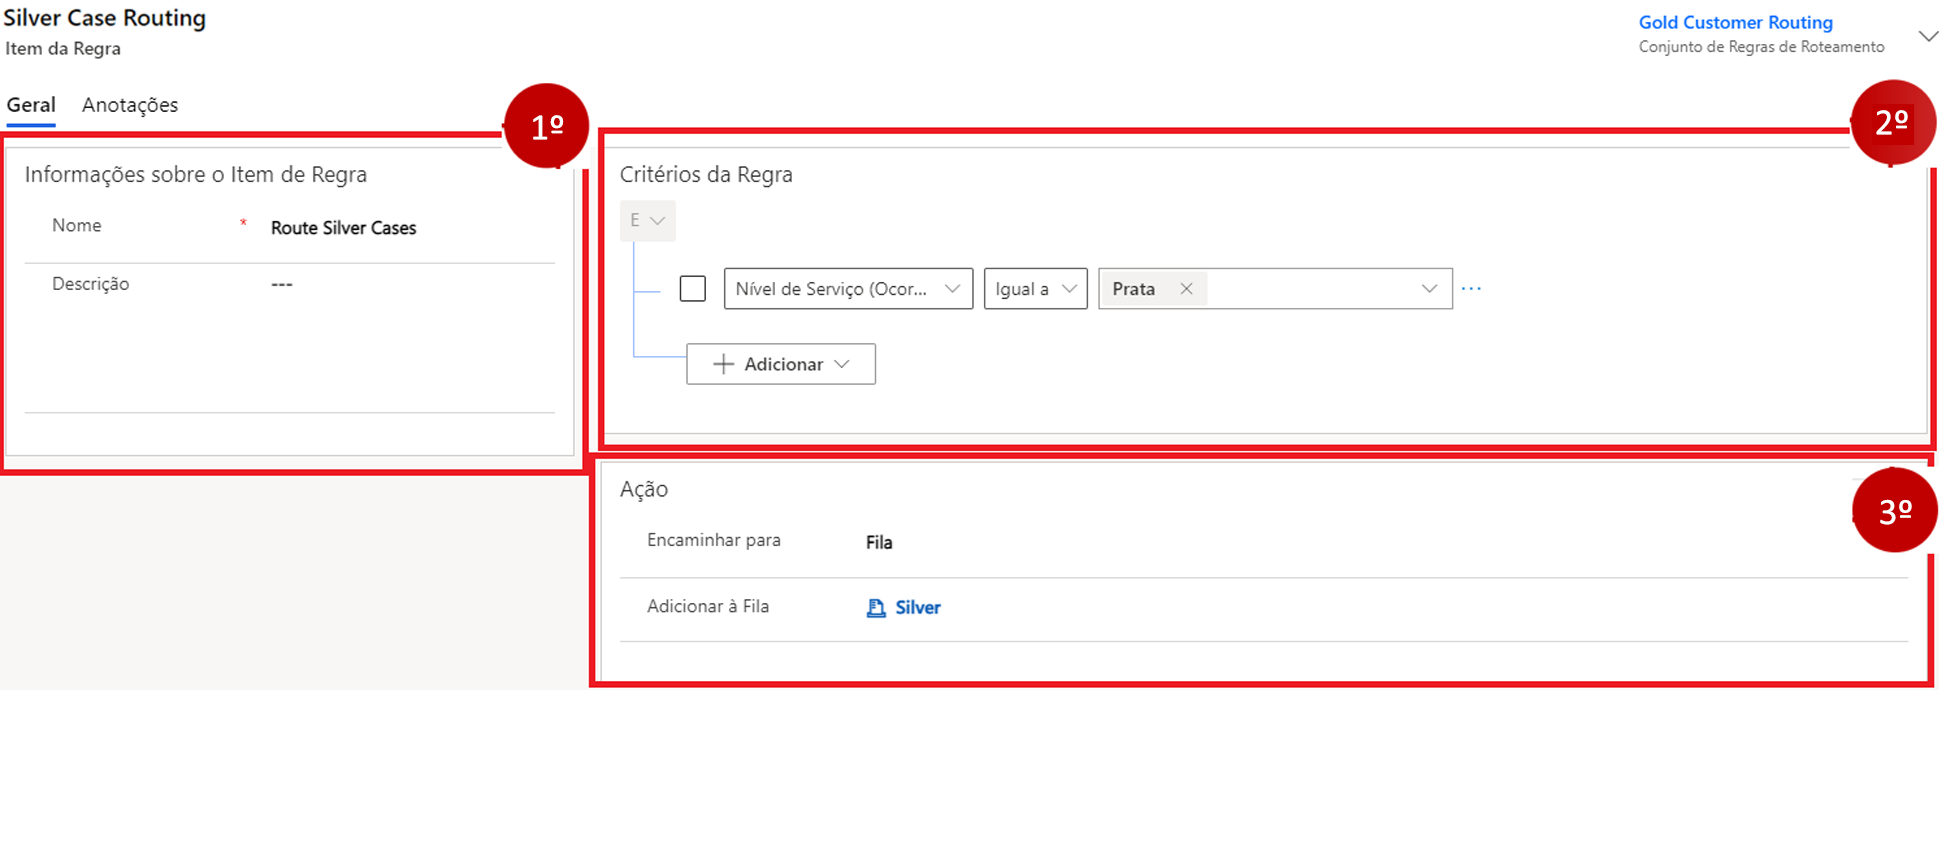Expand the header chevron beside Gold Customer Routing

click(1928, 36)
